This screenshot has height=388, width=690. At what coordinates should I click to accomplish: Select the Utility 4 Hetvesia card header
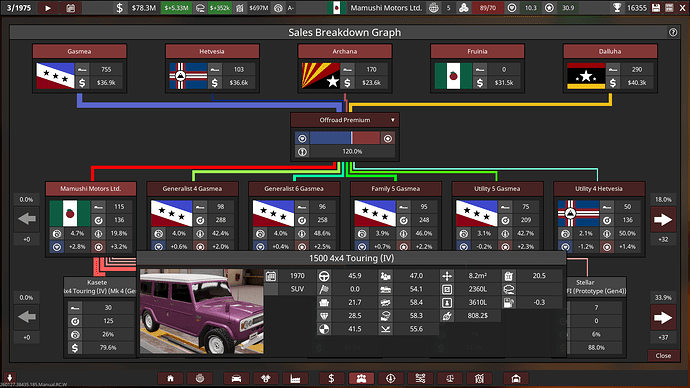coord(599,188)
